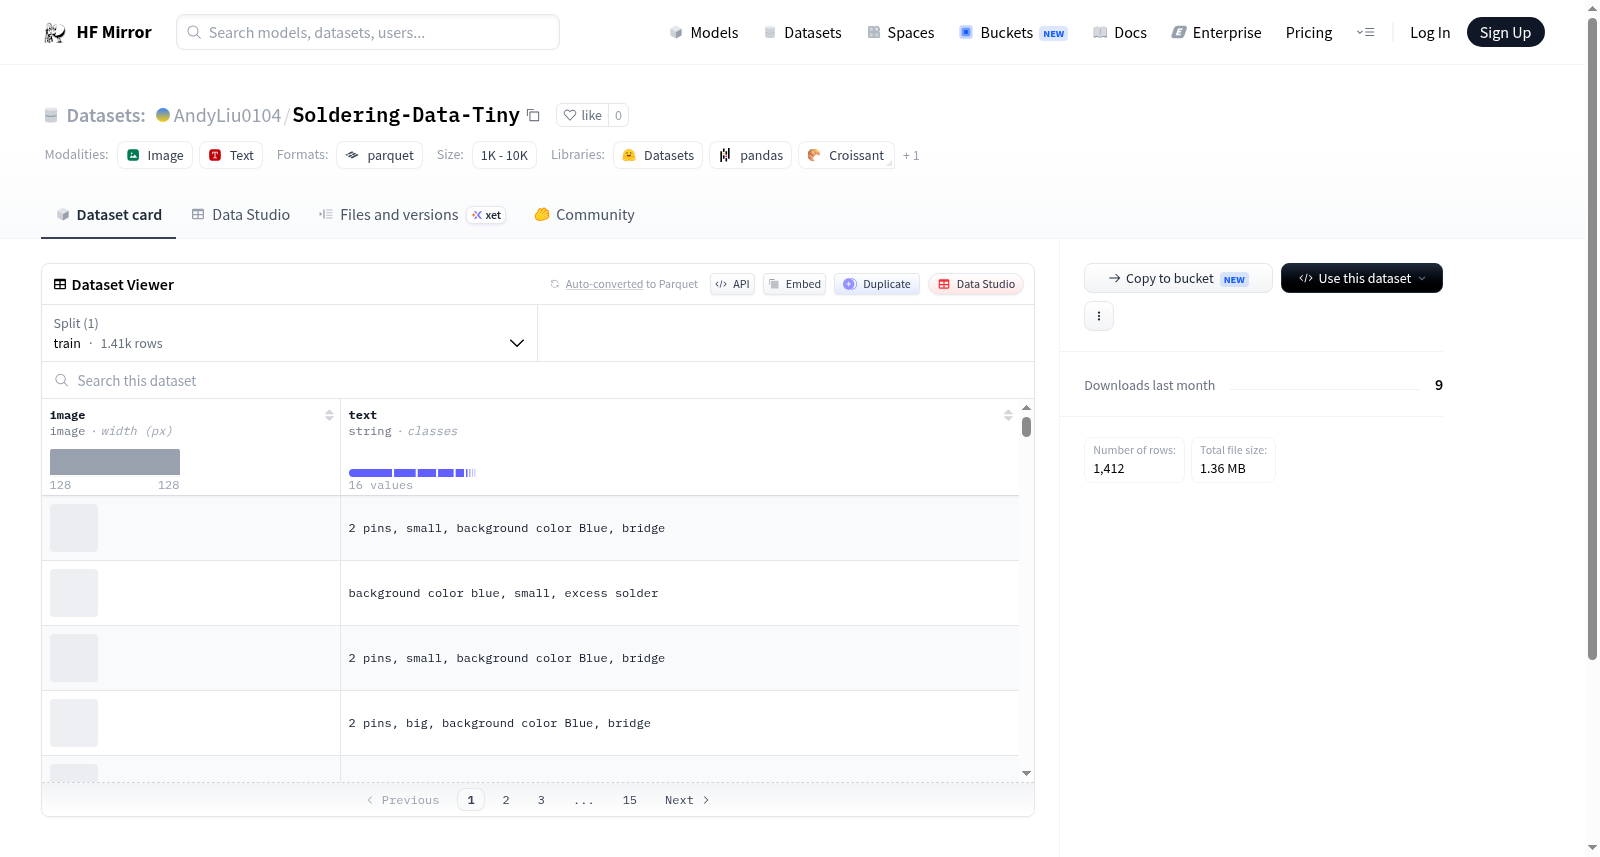Open the Use this dataset dropdown

pos(1362,278)
